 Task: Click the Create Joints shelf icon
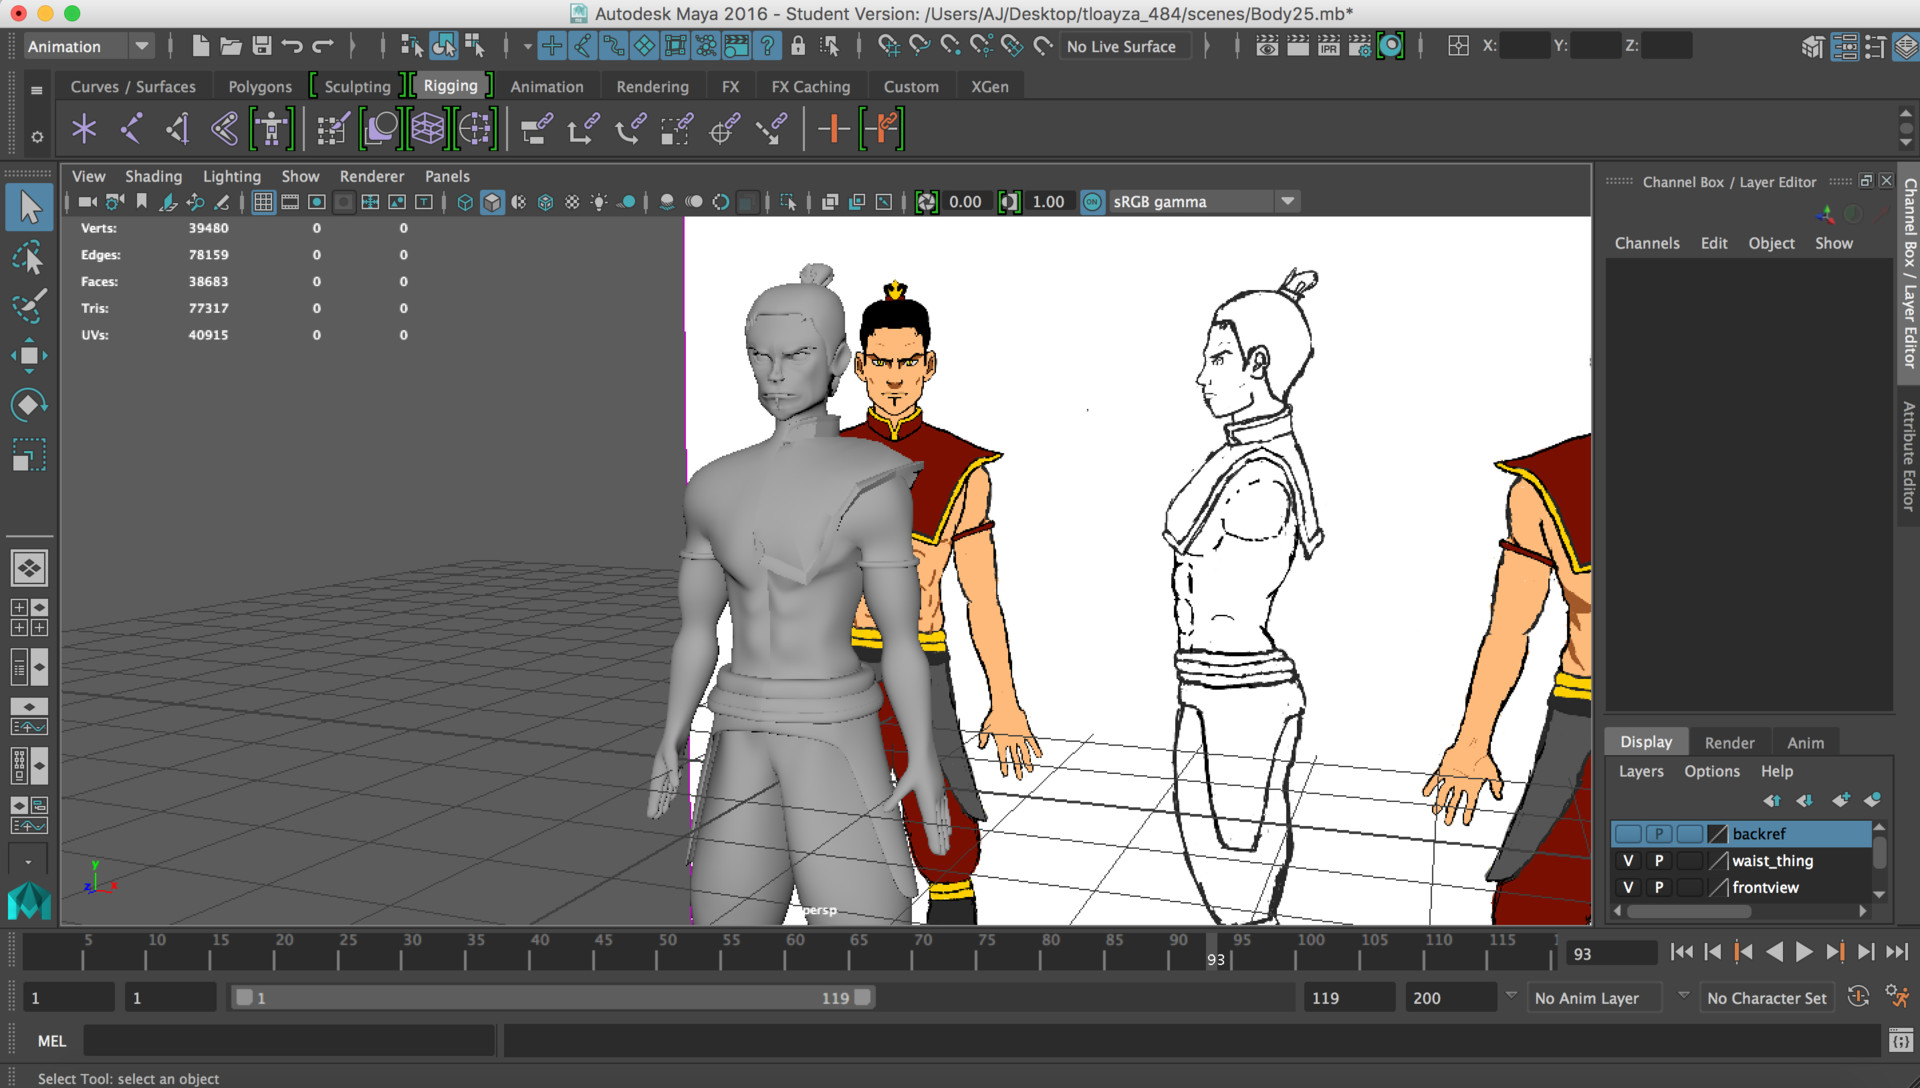pos(131,129)
